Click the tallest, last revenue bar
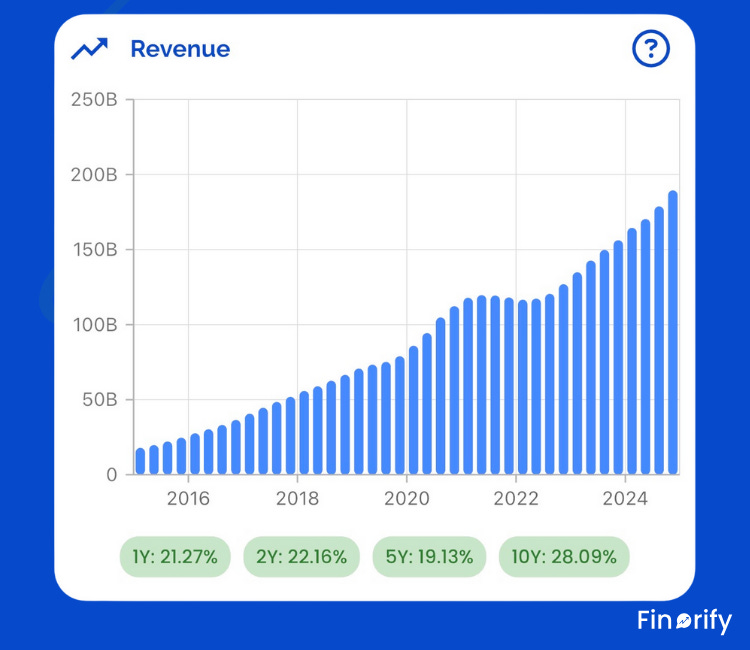This screenshot has height=650, width=750. point(673,332)
